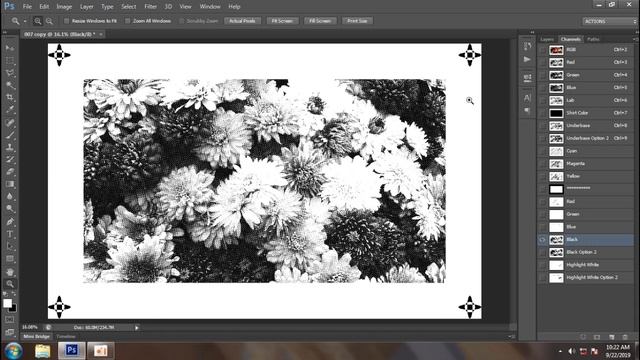Click the Zoom In mode icon in options bar
640x360 pixels.
click(x=38, y=21)
